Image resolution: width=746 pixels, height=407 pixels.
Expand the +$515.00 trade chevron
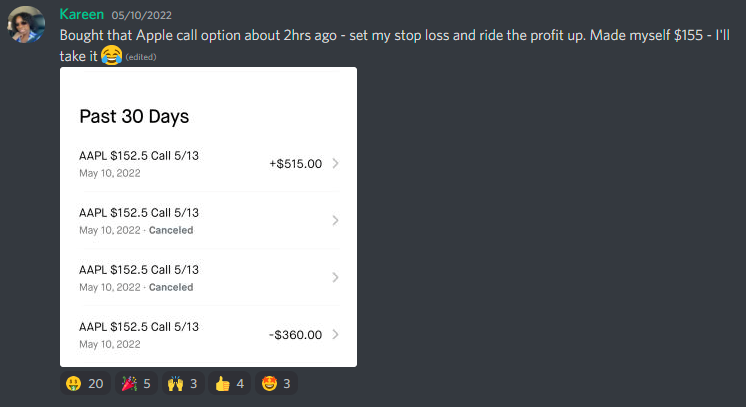click(335, 163)
